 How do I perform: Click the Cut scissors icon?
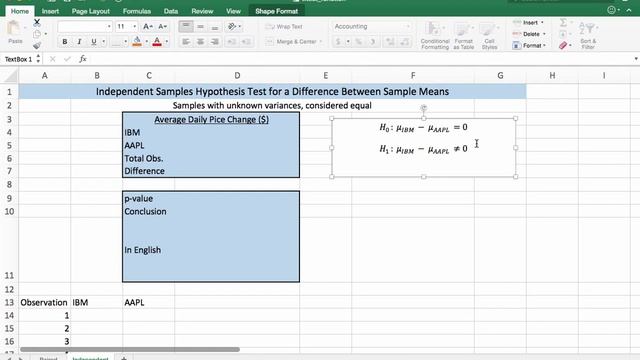coord(37,22)
